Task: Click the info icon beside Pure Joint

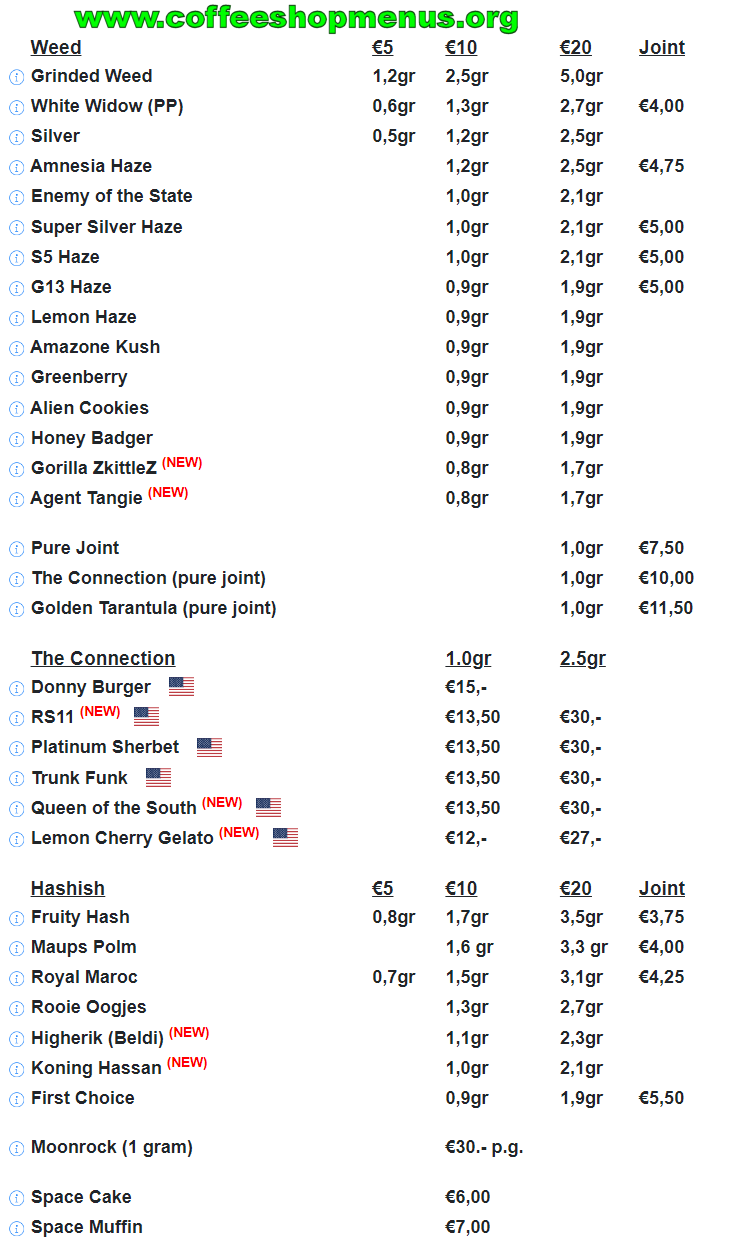Action: click(x=16, y=549)
